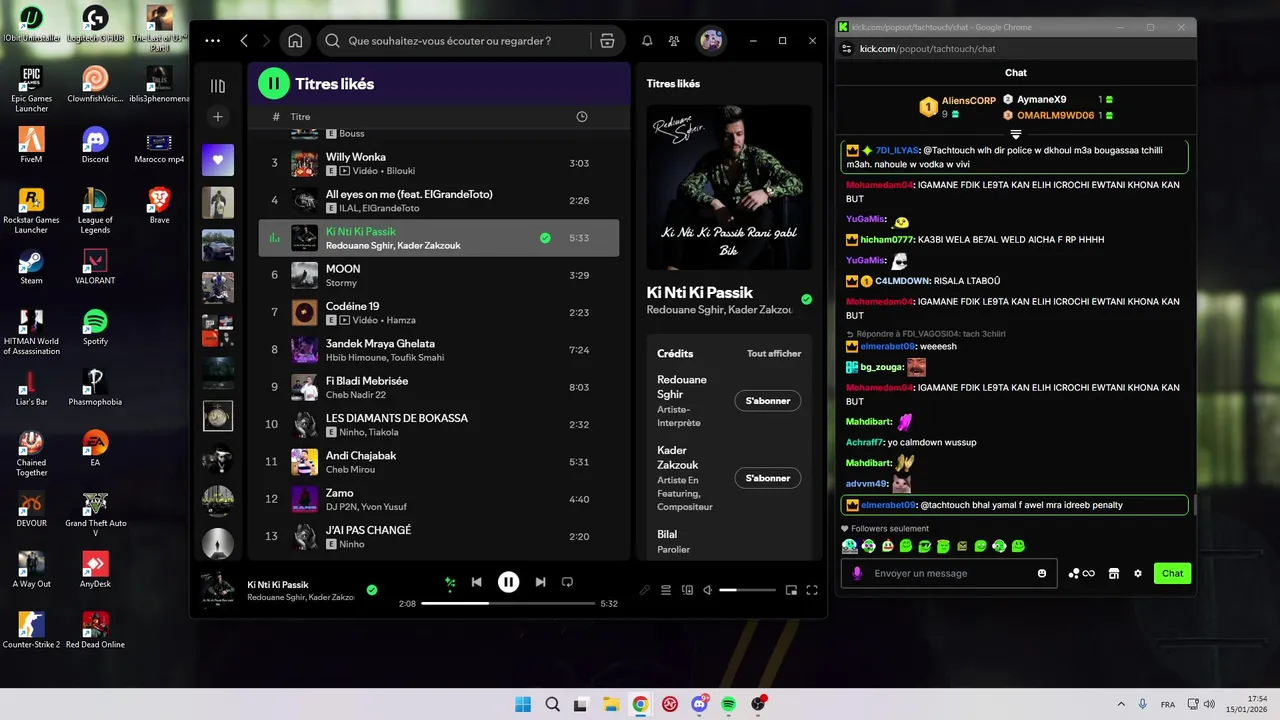Open Kick chat settings gear

pyautogui.click(x=1138, y=573)
